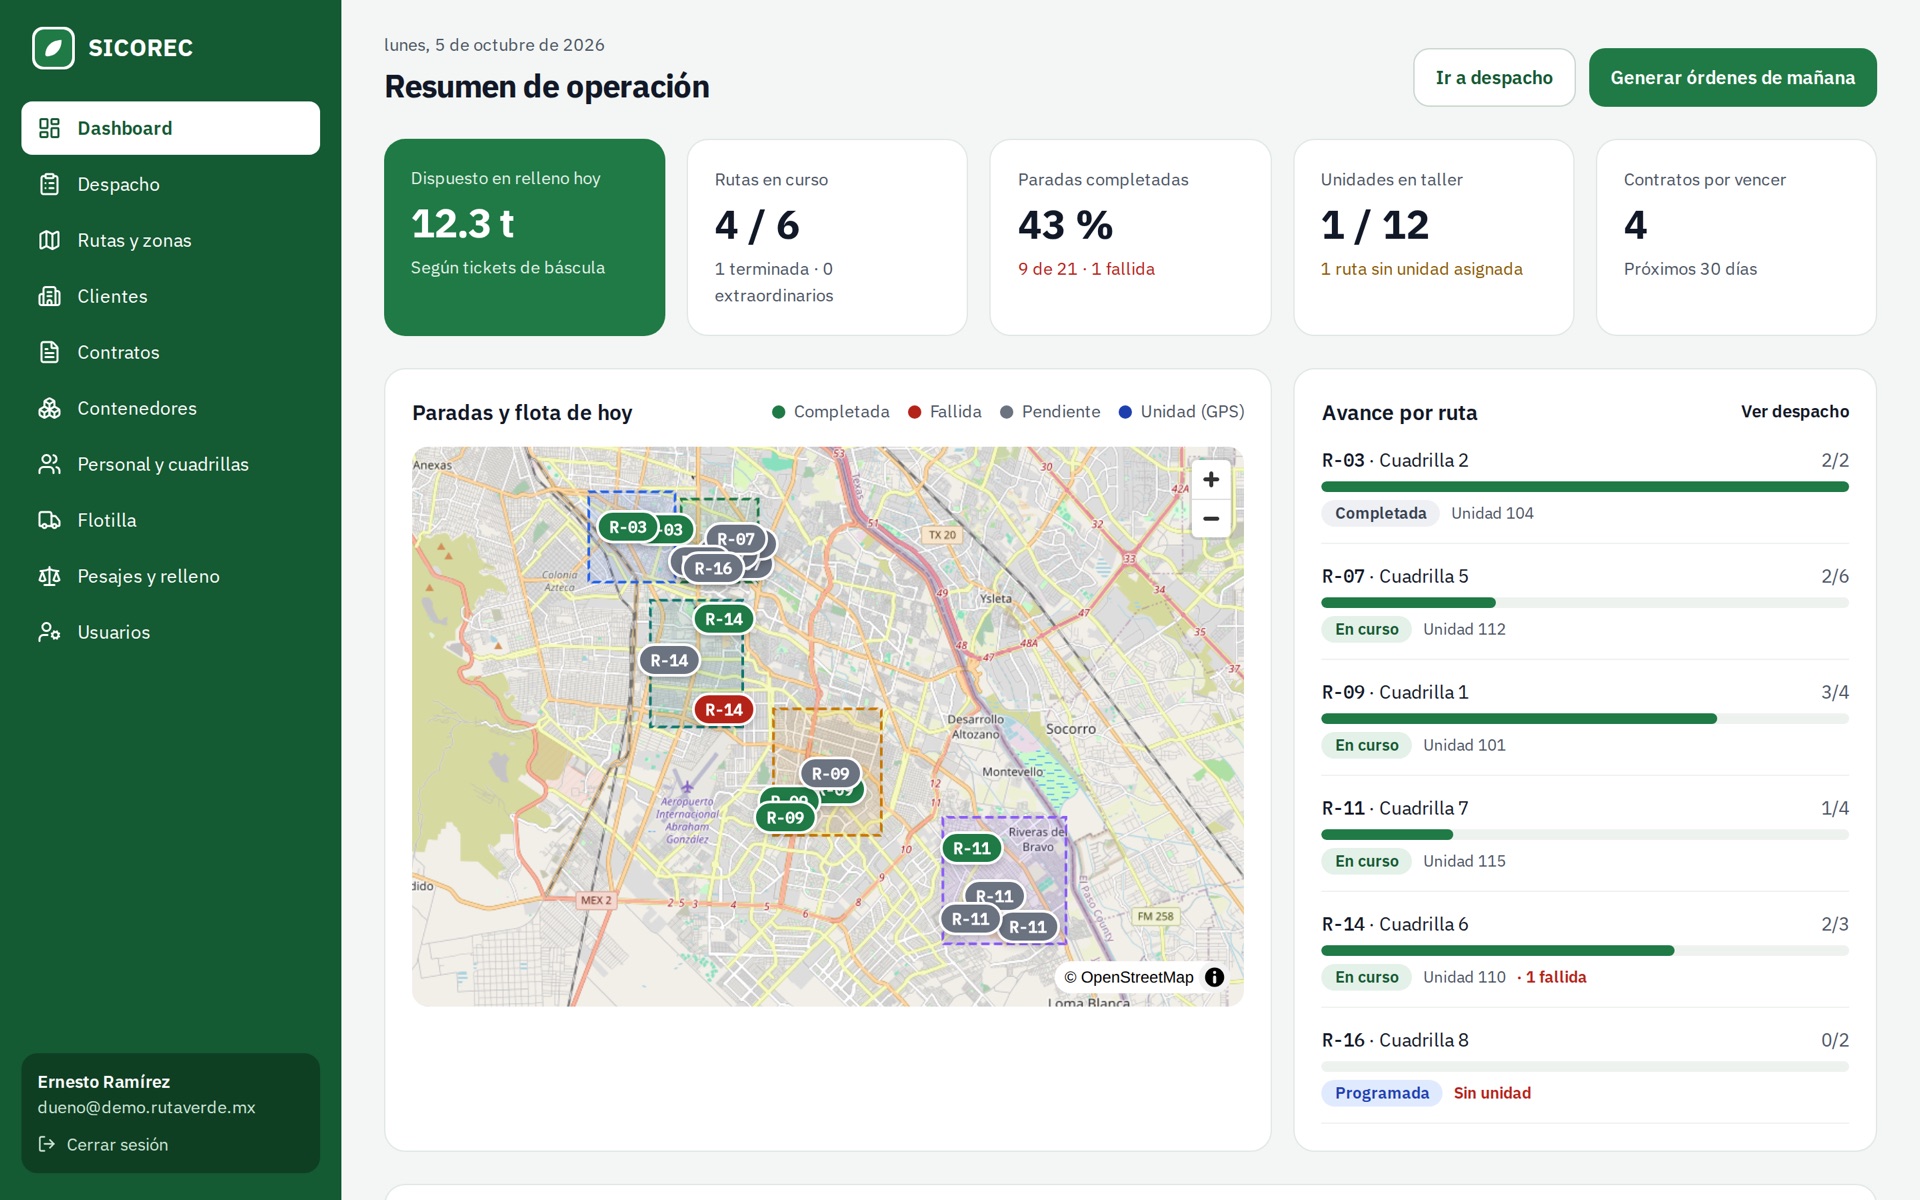Click Generar órdenes de mañana
Screen dimensions: 1920x1200
pos(1732,78)
